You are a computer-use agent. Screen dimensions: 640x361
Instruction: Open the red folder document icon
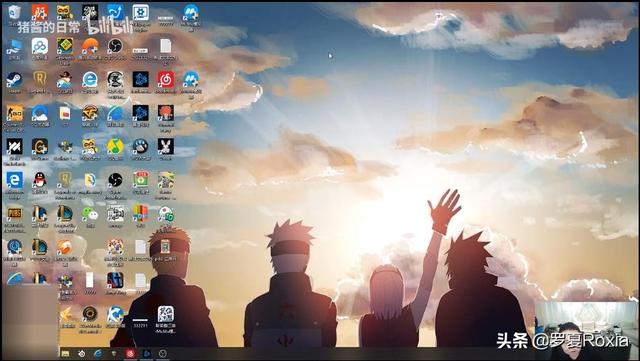tap(64, 113)
